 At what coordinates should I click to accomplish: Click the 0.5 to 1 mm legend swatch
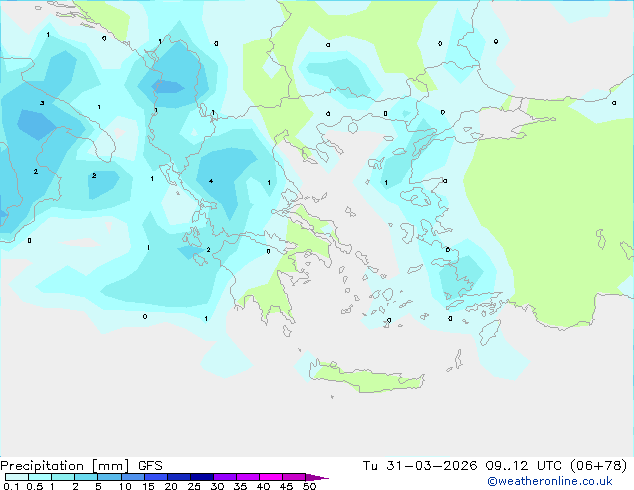click(40, 477)
